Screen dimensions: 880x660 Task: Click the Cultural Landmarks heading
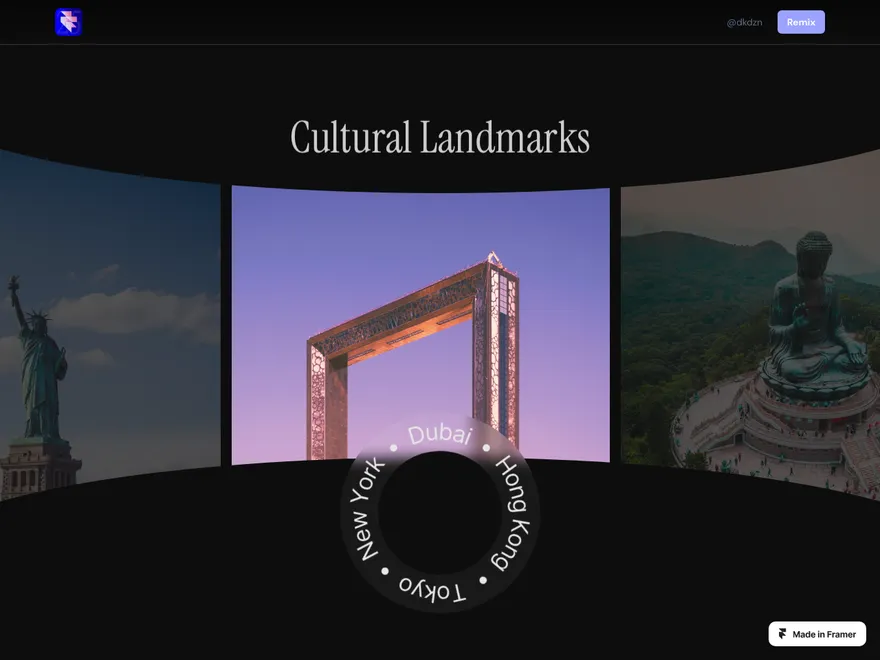[x=440, y=138]
